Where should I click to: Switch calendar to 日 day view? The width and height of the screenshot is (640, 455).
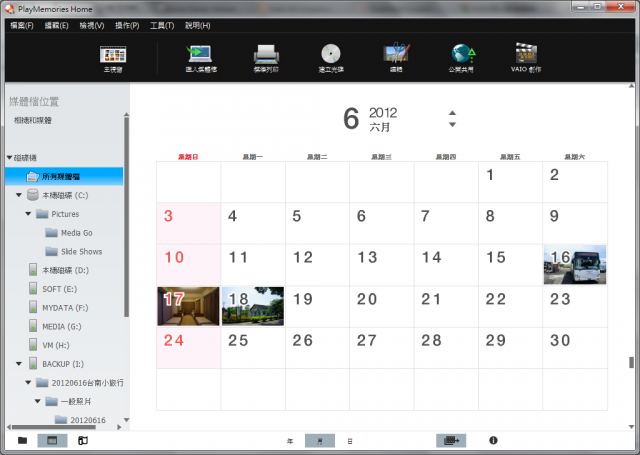(350, 441)
